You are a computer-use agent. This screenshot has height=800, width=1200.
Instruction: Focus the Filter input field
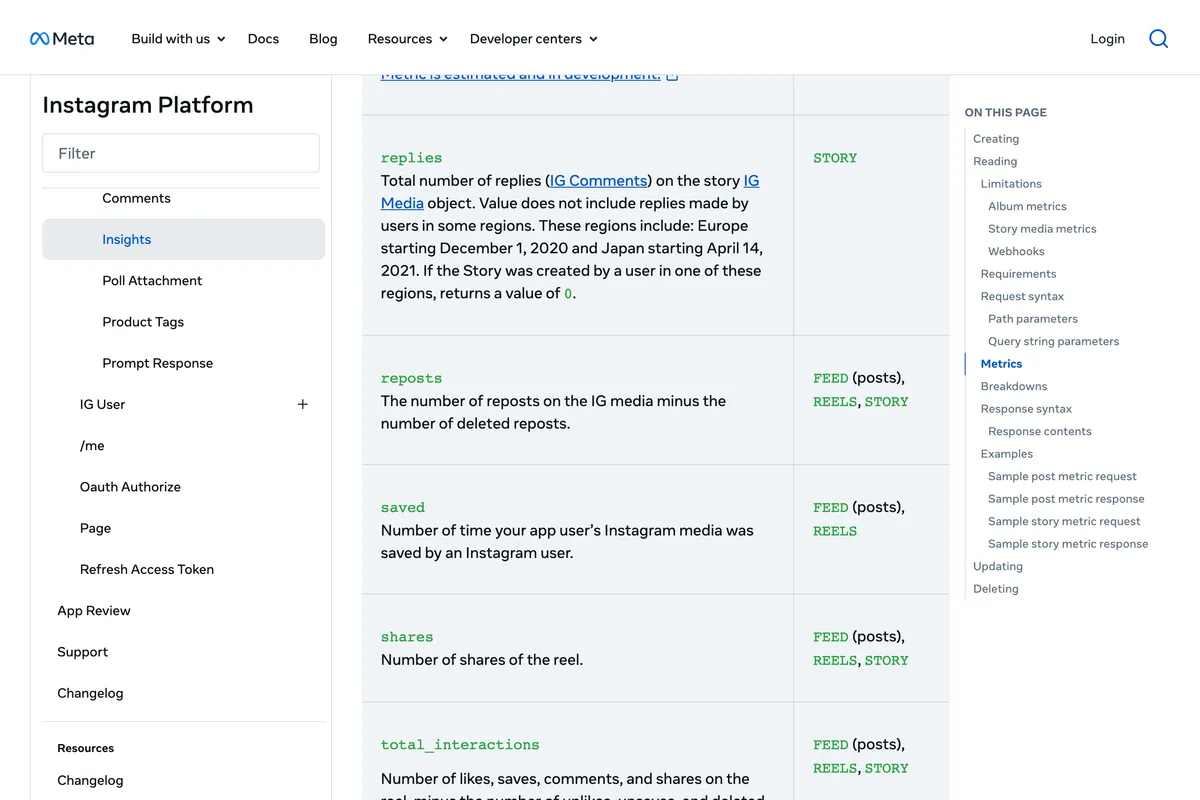(x=181, y=153)
